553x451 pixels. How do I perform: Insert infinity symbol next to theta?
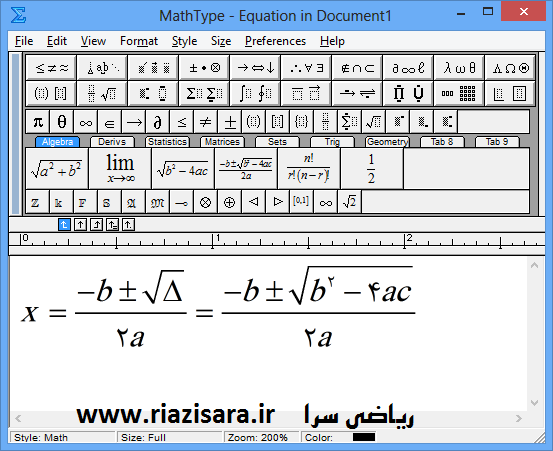[86, 122]
